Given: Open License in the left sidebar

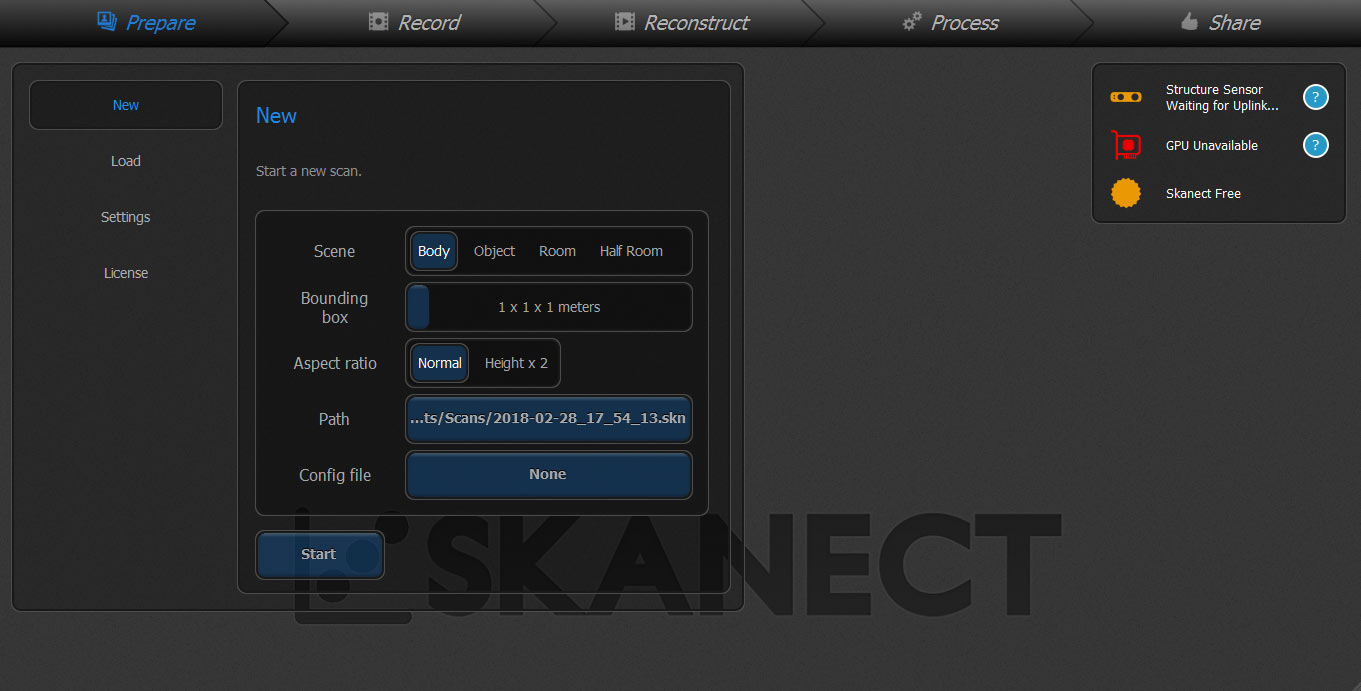Looking at the screenshot, I should [x=126, y=273].
